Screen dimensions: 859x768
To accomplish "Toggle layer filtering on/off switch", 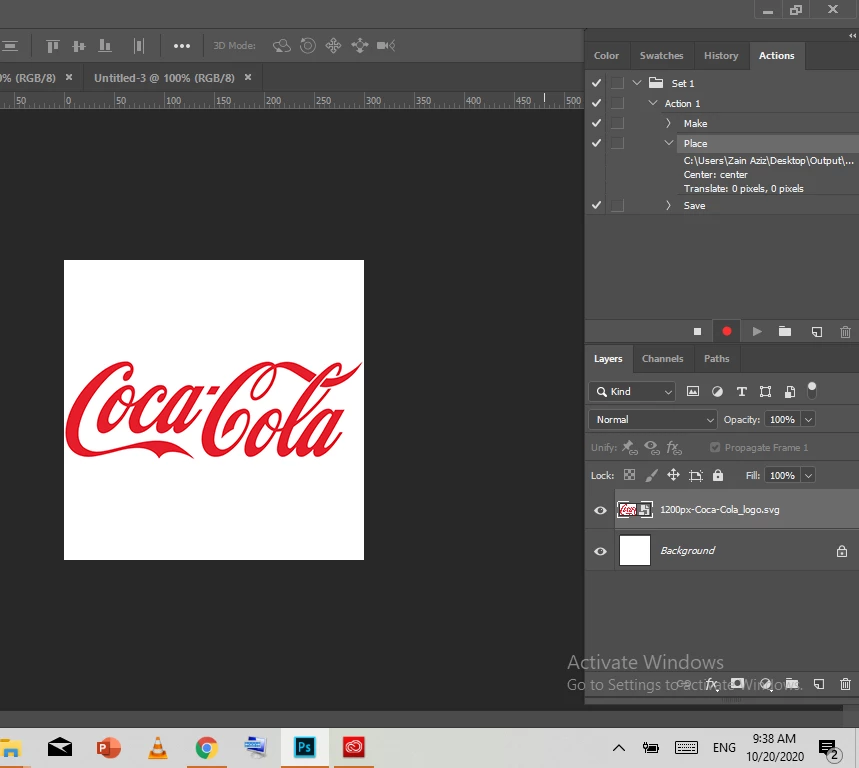I will (812, 390).
